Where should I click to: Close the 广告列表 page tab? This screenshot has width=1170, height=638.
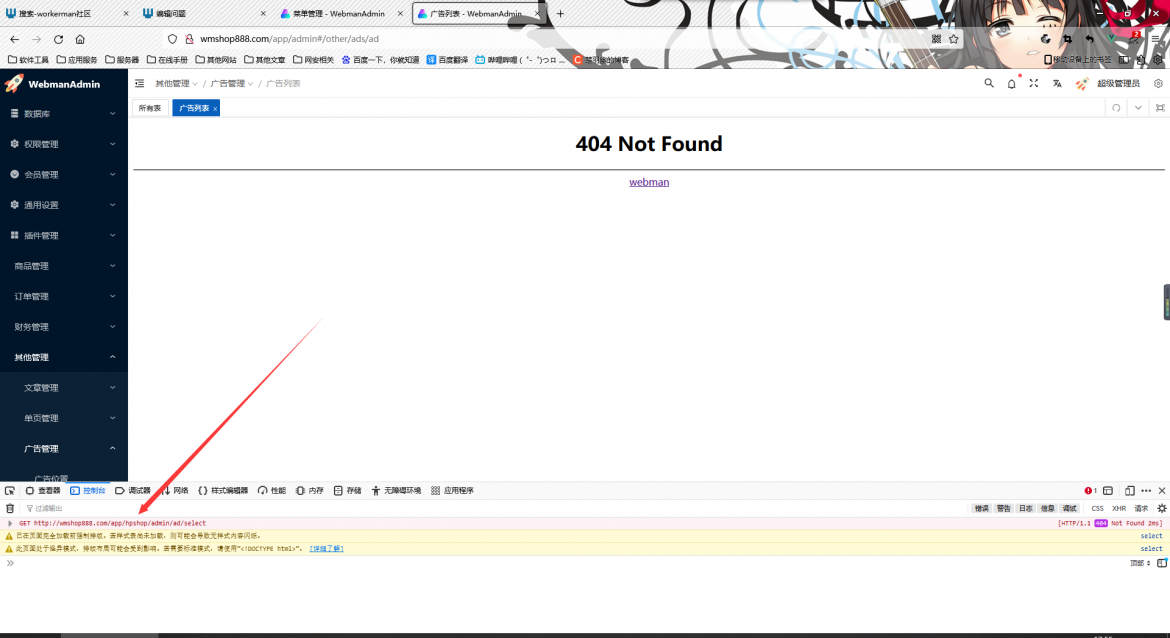[215, 109]
